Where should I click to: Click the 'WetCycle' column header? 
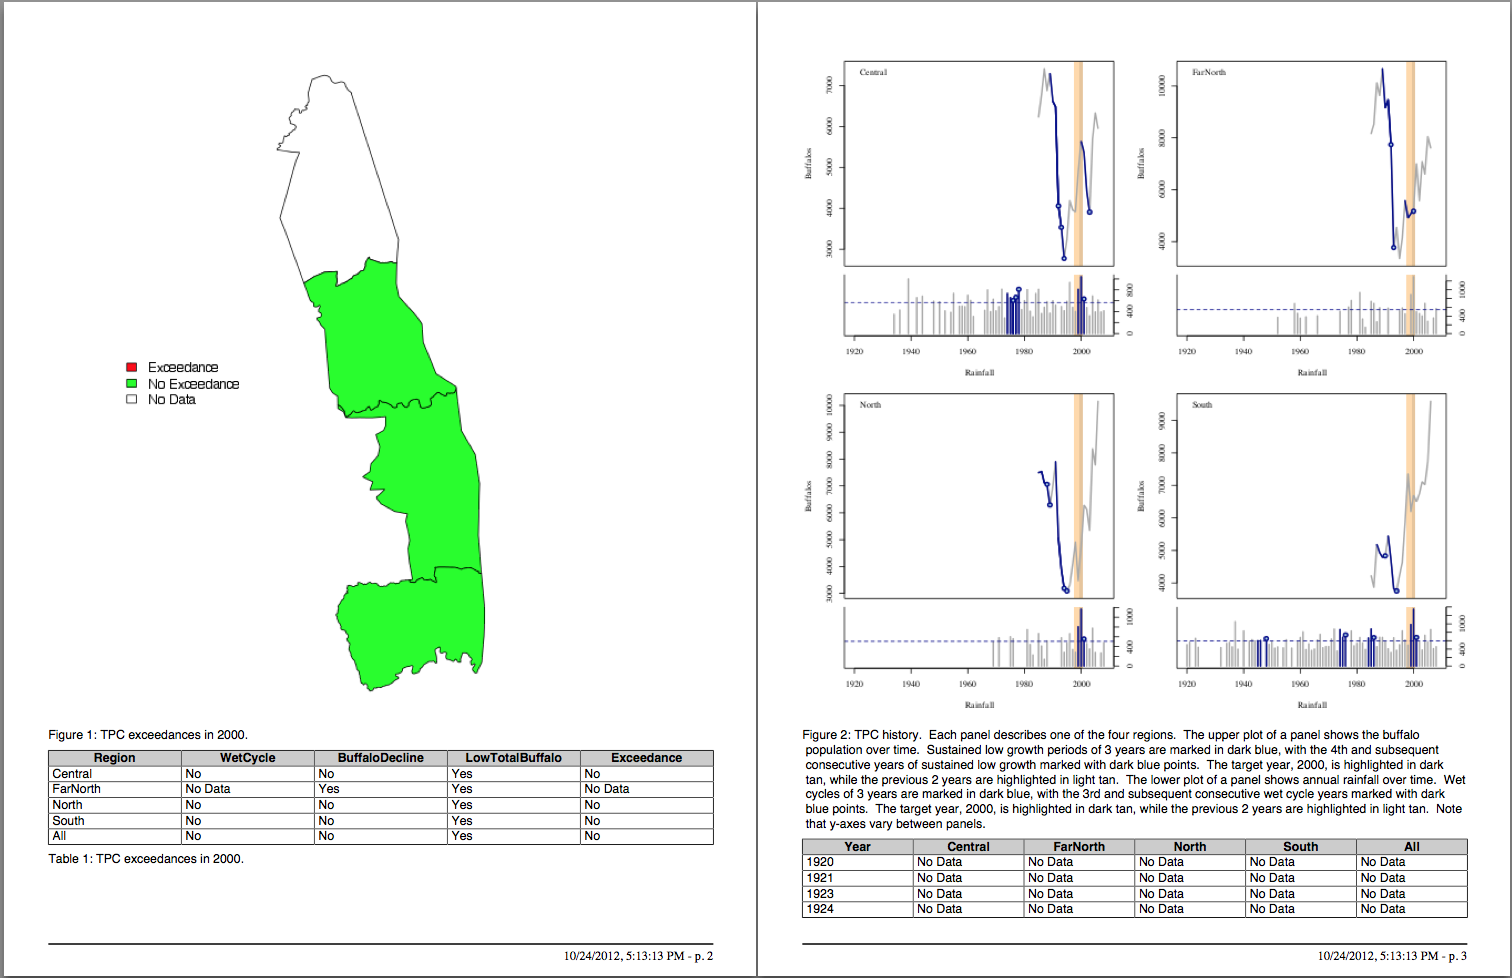248,758
